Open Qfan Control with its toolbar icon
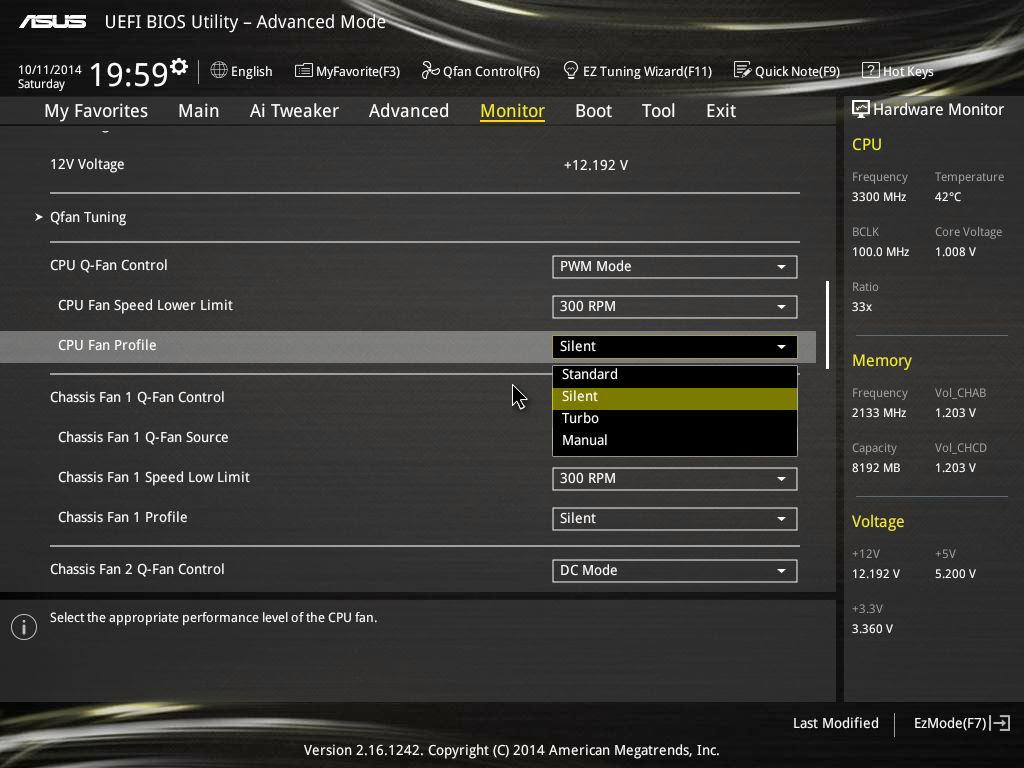This screenshot has width=1024, height=768. pos(480,70)
